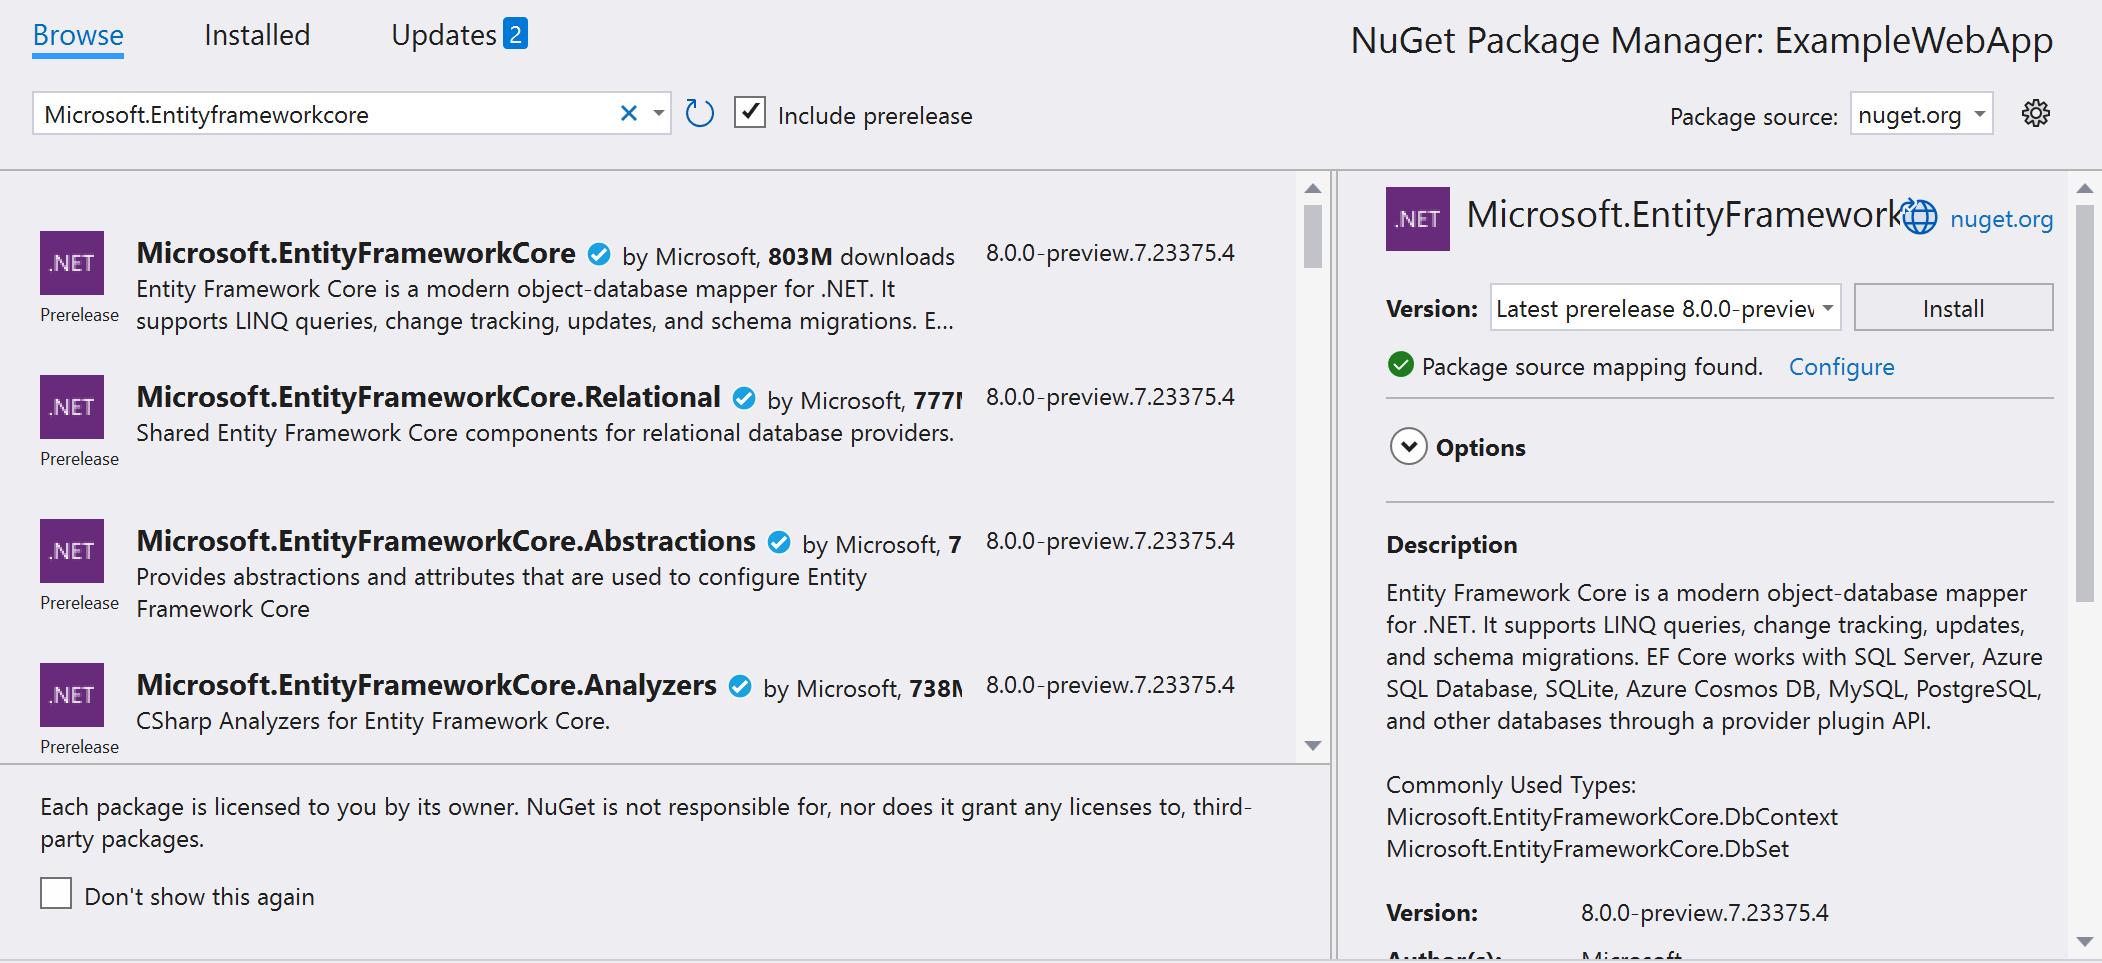
Task: Click the Microsoft.EntityFrameworkCore .NET package icon
Action: 72,263
